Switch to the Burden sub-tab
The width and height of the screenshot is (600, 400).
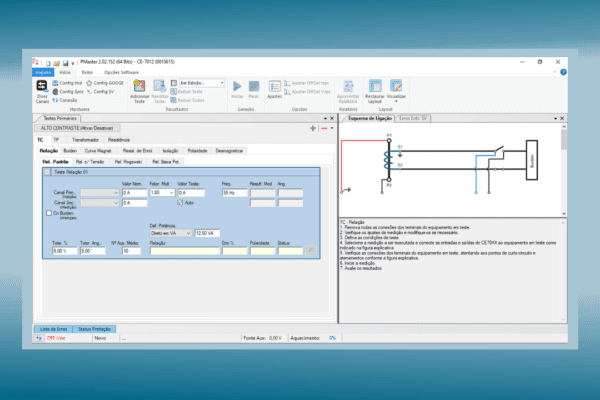coord(70,151)
